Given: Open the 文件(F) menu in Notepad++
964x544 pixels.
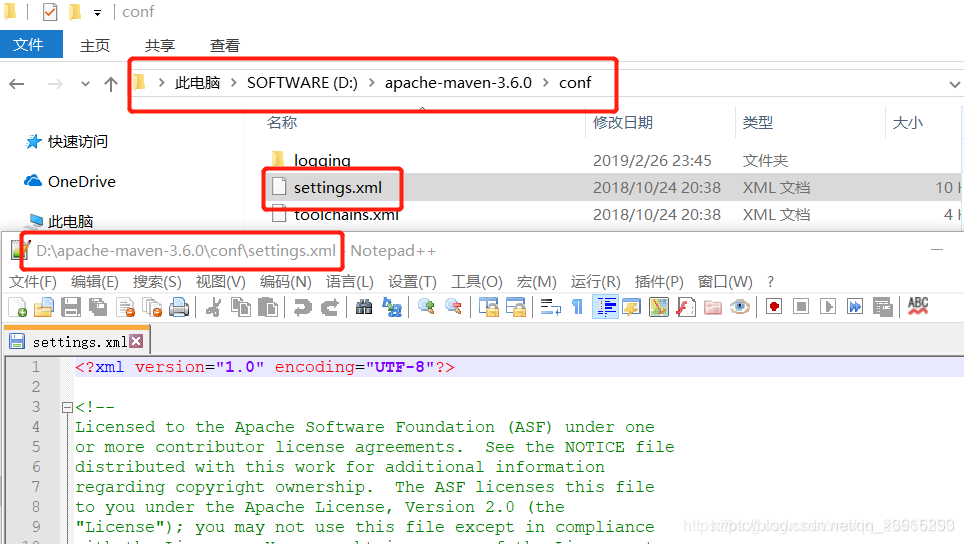Looking at the screenshot, I should pyautogui.click(x=33, y=282).
